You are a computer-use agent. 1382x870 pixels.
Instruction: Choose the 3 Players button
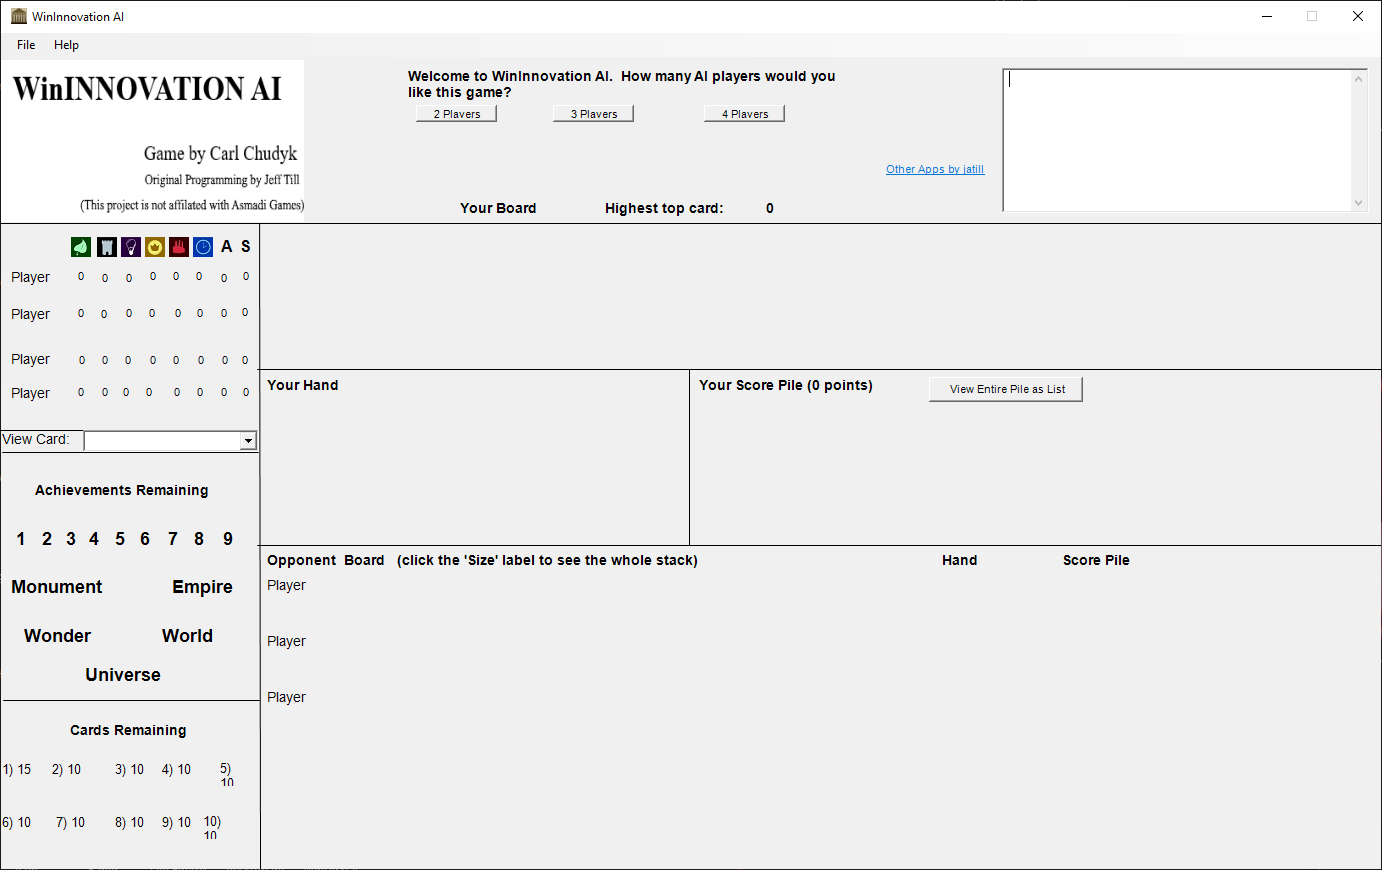(594, 114)
